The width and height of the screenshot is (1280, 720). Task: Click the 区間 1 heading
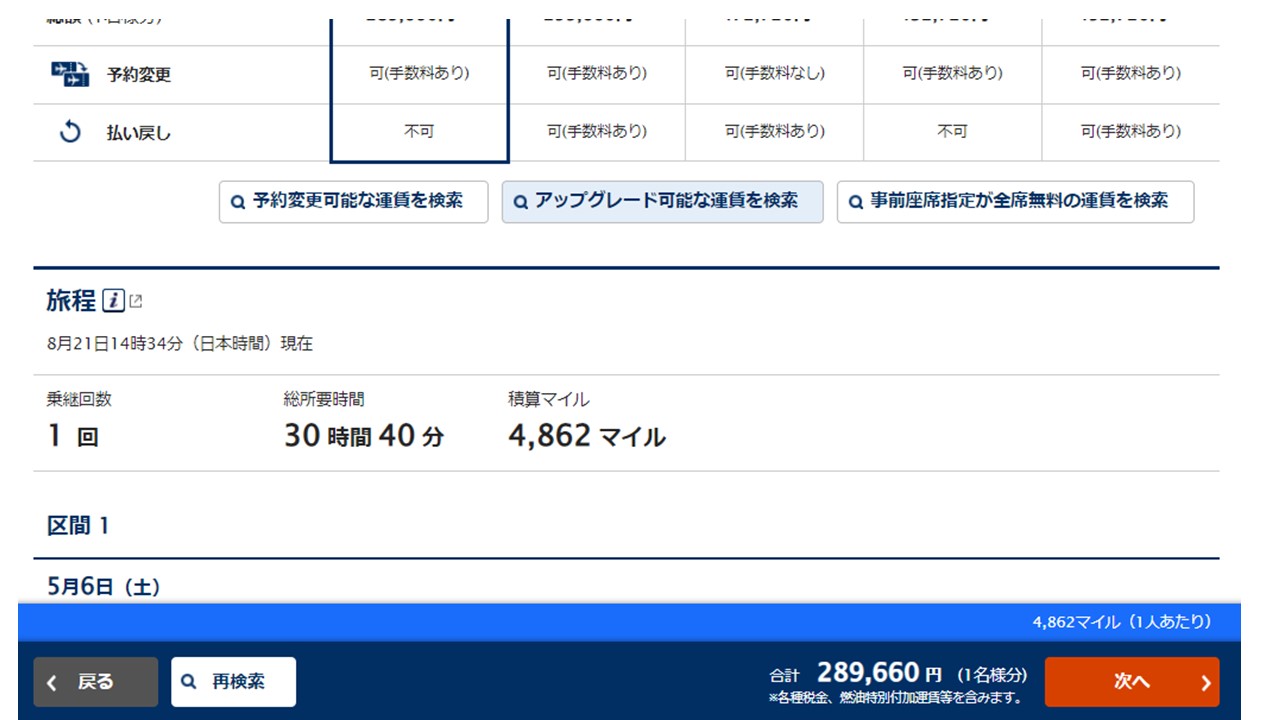tap(78, 525)
